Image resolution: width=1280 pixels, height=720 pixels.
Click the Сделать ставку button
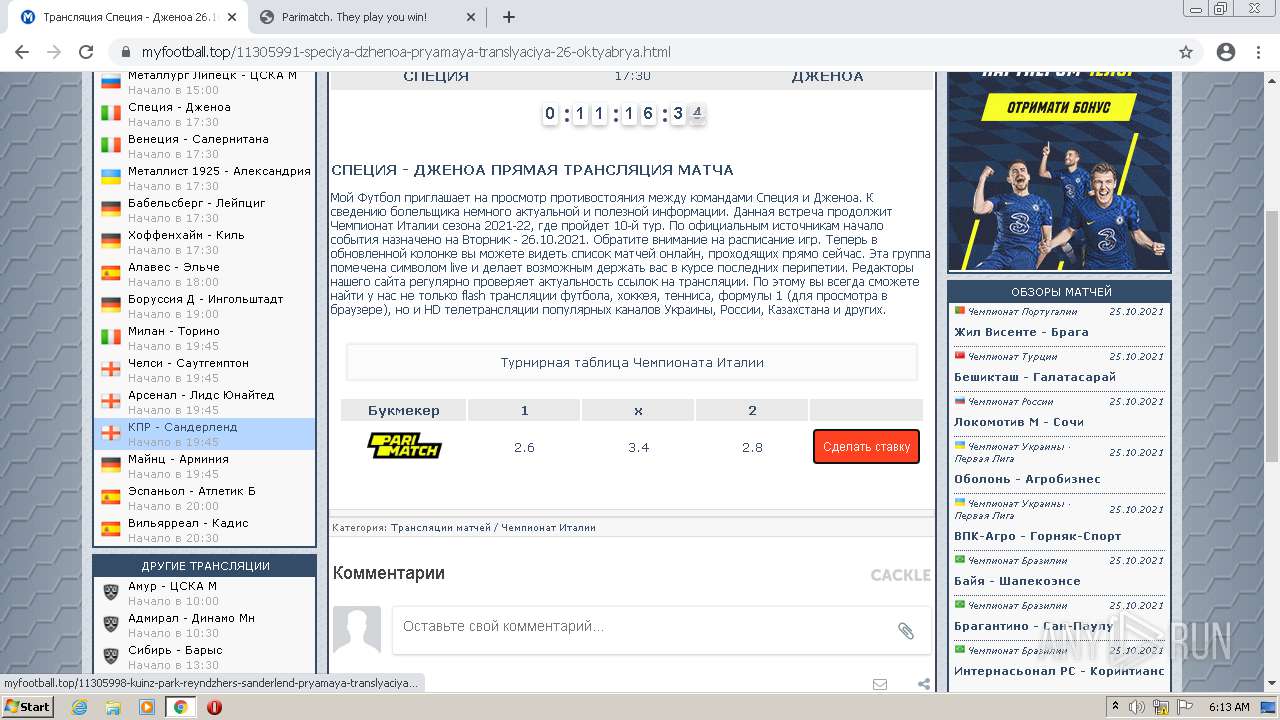[866, 447]
